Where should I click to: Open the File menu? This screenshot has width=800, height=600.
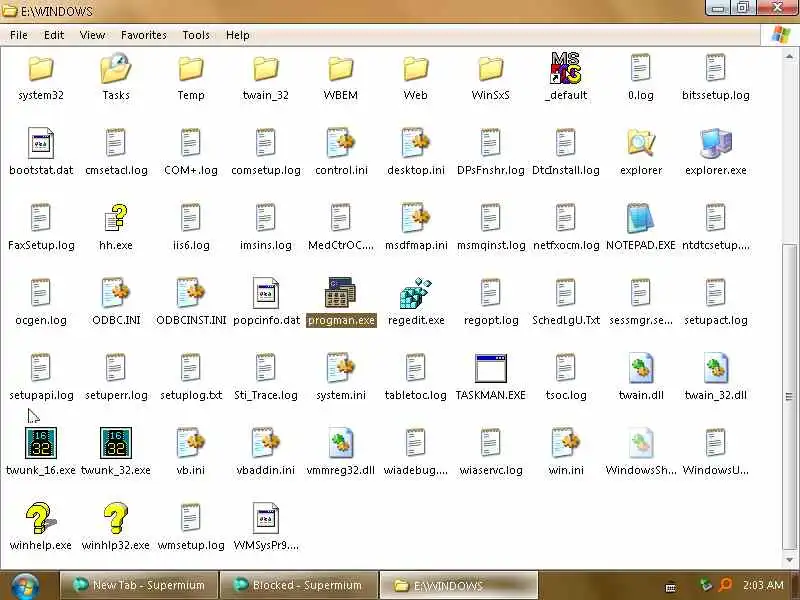pyautogui.click(x=19, y=35)
